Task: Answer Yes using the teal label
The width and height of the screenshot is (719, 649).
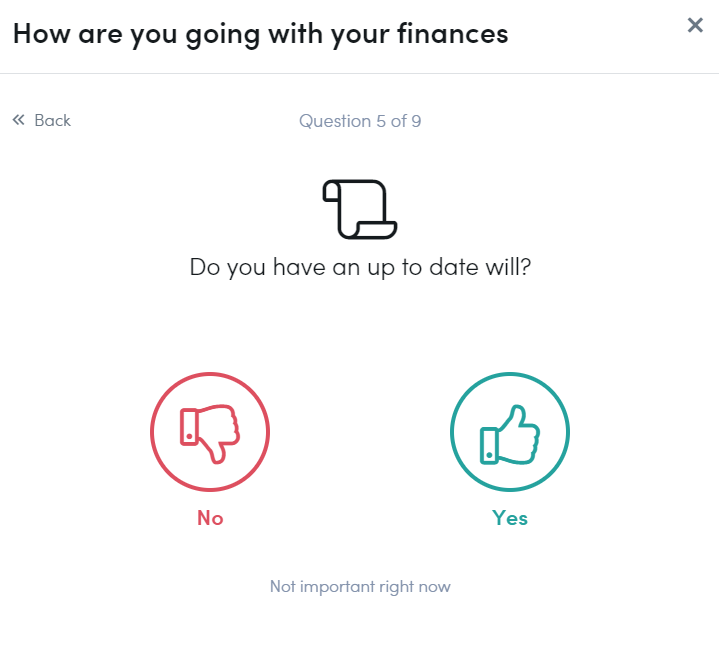Action: point(510,518)
